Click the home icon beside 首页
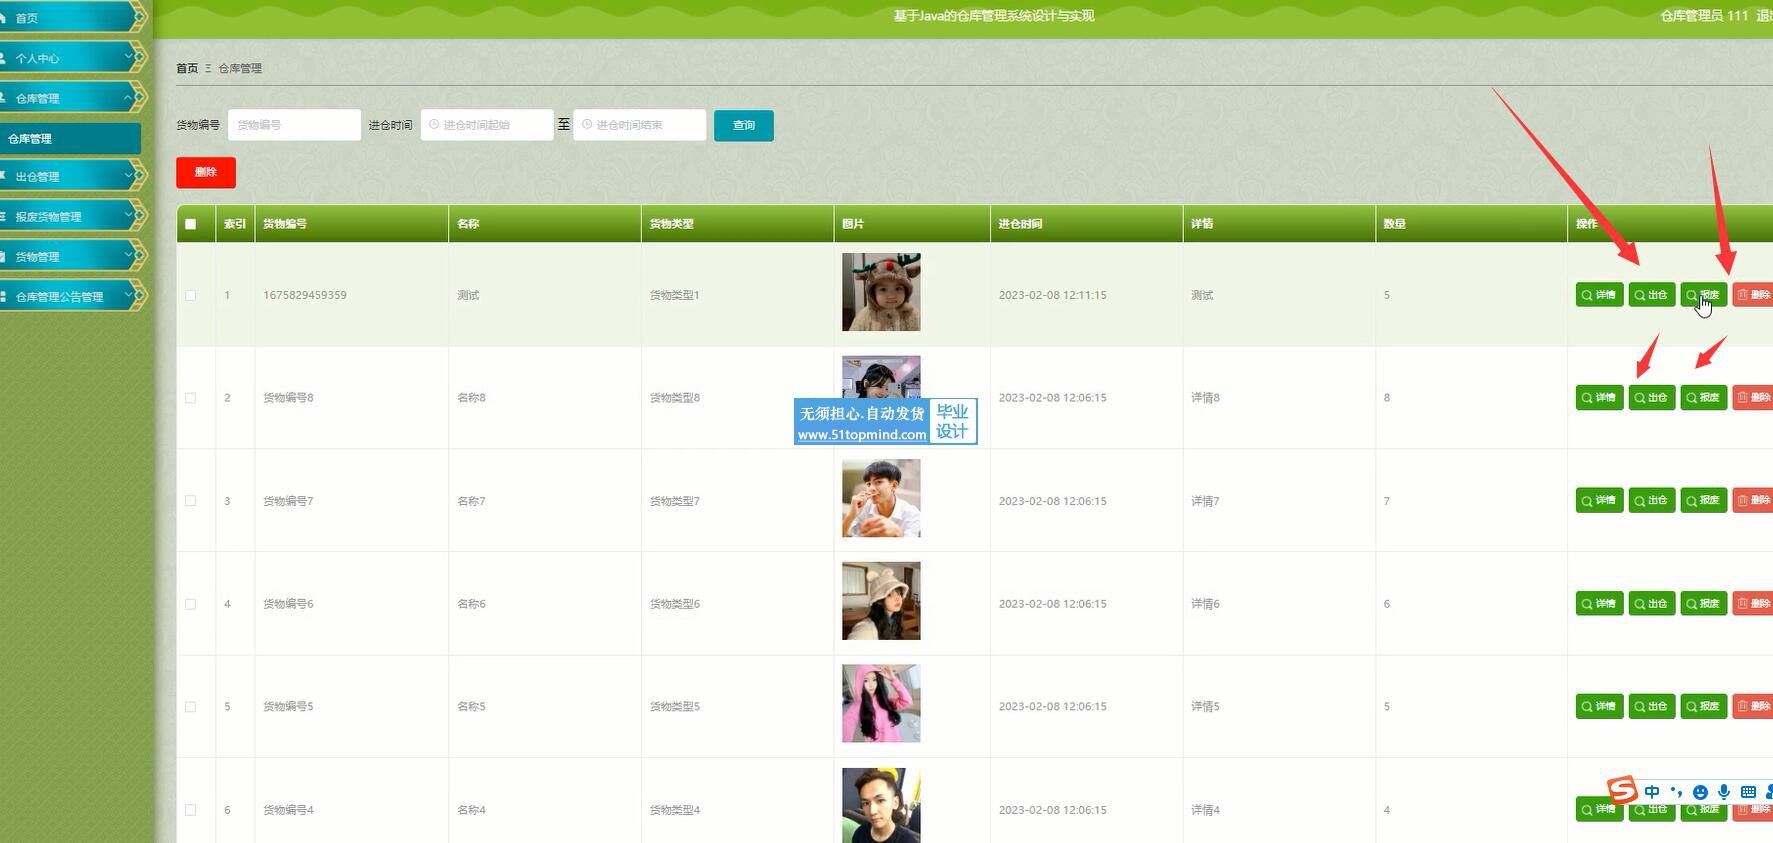The width and height of the screenshot is (1773, 843). [x=4, y=17]
